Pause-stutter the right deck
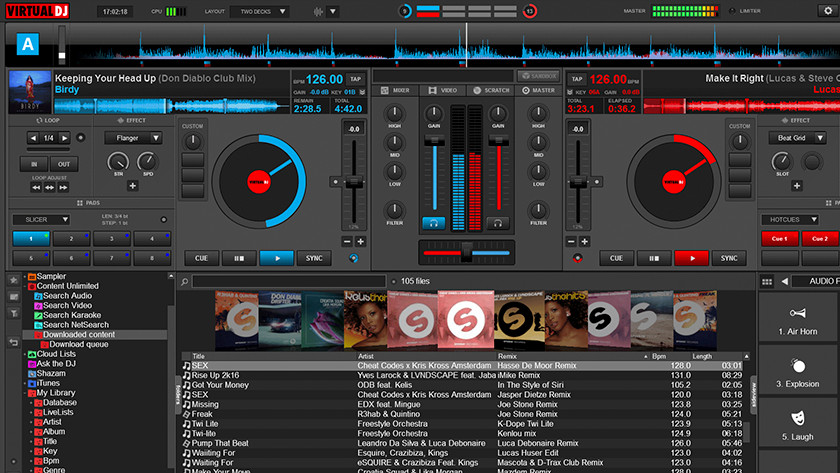840x473 pixels. [x=654, y=258]
